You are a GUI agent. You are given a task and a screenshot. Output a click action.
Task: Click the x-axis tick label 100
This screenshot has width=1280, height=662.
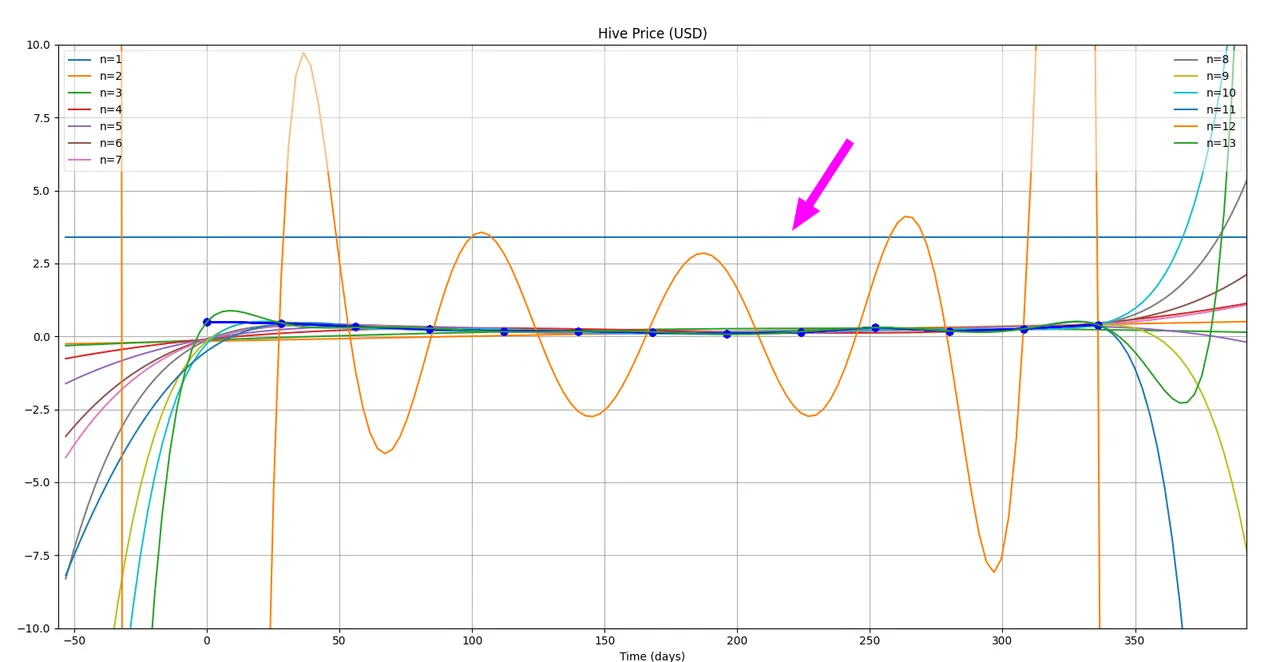click(472, 639)
